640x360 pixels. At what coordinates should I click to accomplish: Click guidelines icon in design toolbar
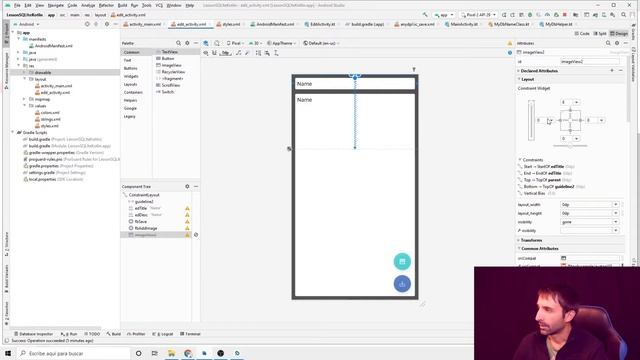click(276, 53)
